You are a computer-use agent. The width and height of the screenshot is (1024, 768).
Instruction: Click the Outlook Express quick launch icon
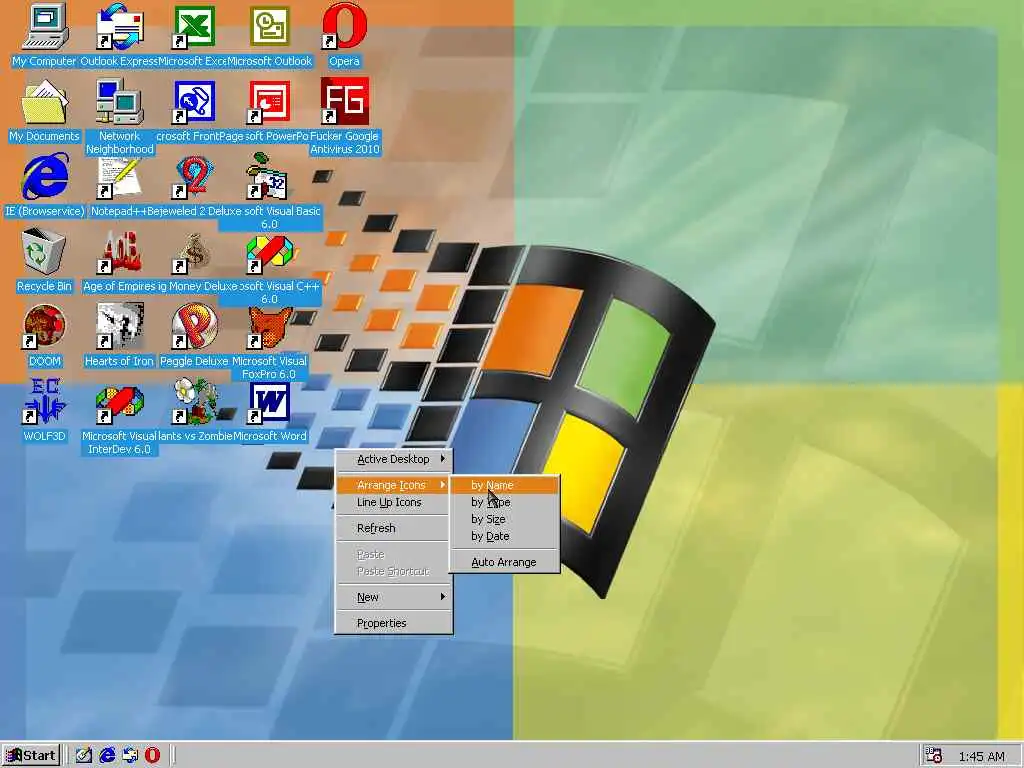pyautogui.click(x=130, y=756)
